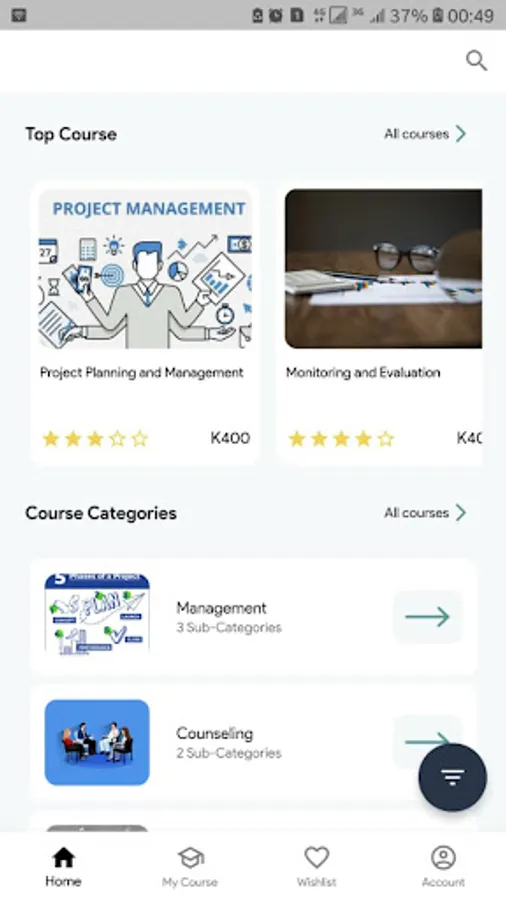Open Counseling category arrow icon
The height and width of the screenshot is (900, 506).
(x=427, y=741)
